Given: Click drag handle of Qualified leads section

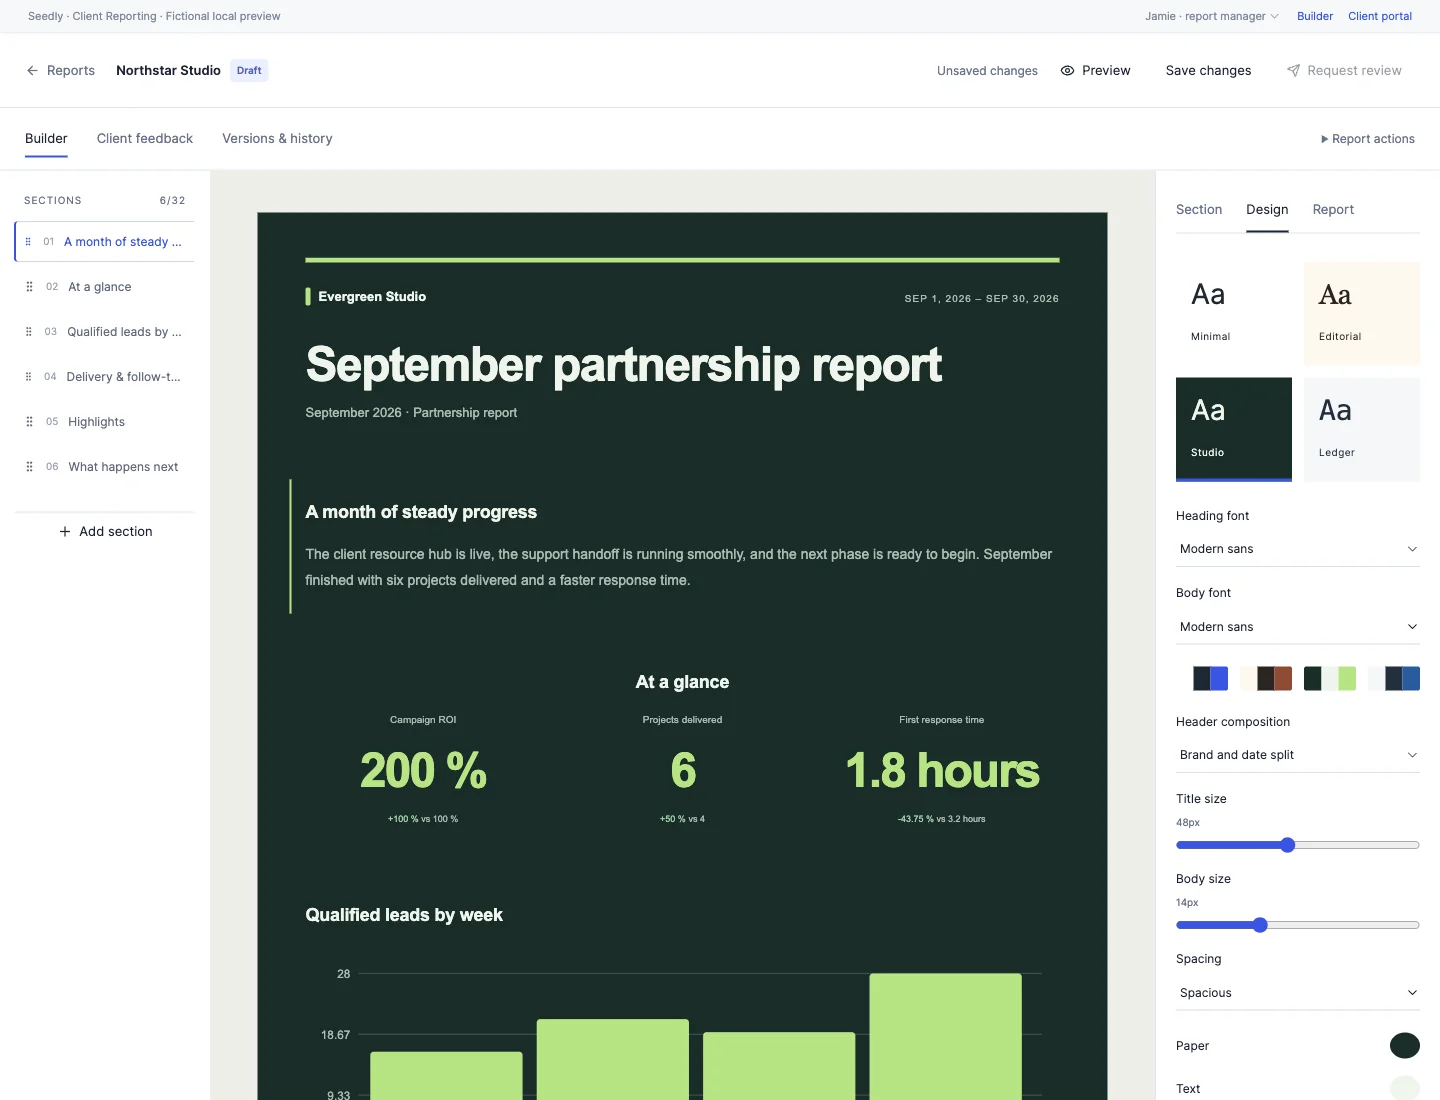Looking at the screenshot, I should click(x=29, y=332).
